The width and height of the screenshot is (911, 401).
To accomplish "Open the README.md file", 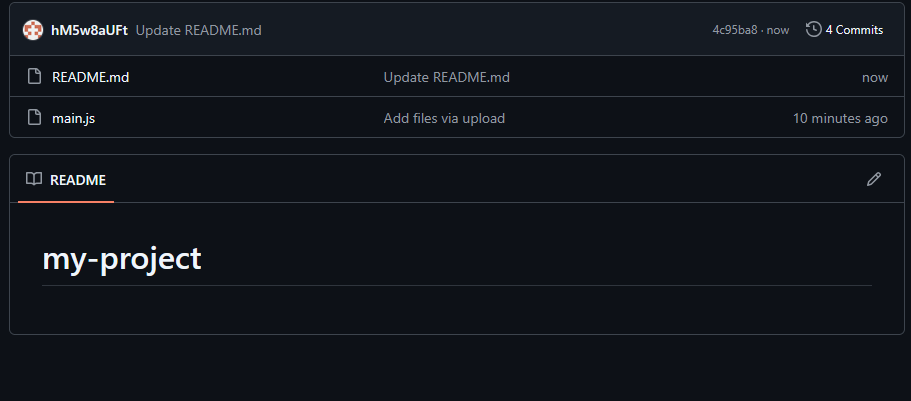I will pyautogui.click(x=90, y=77).
